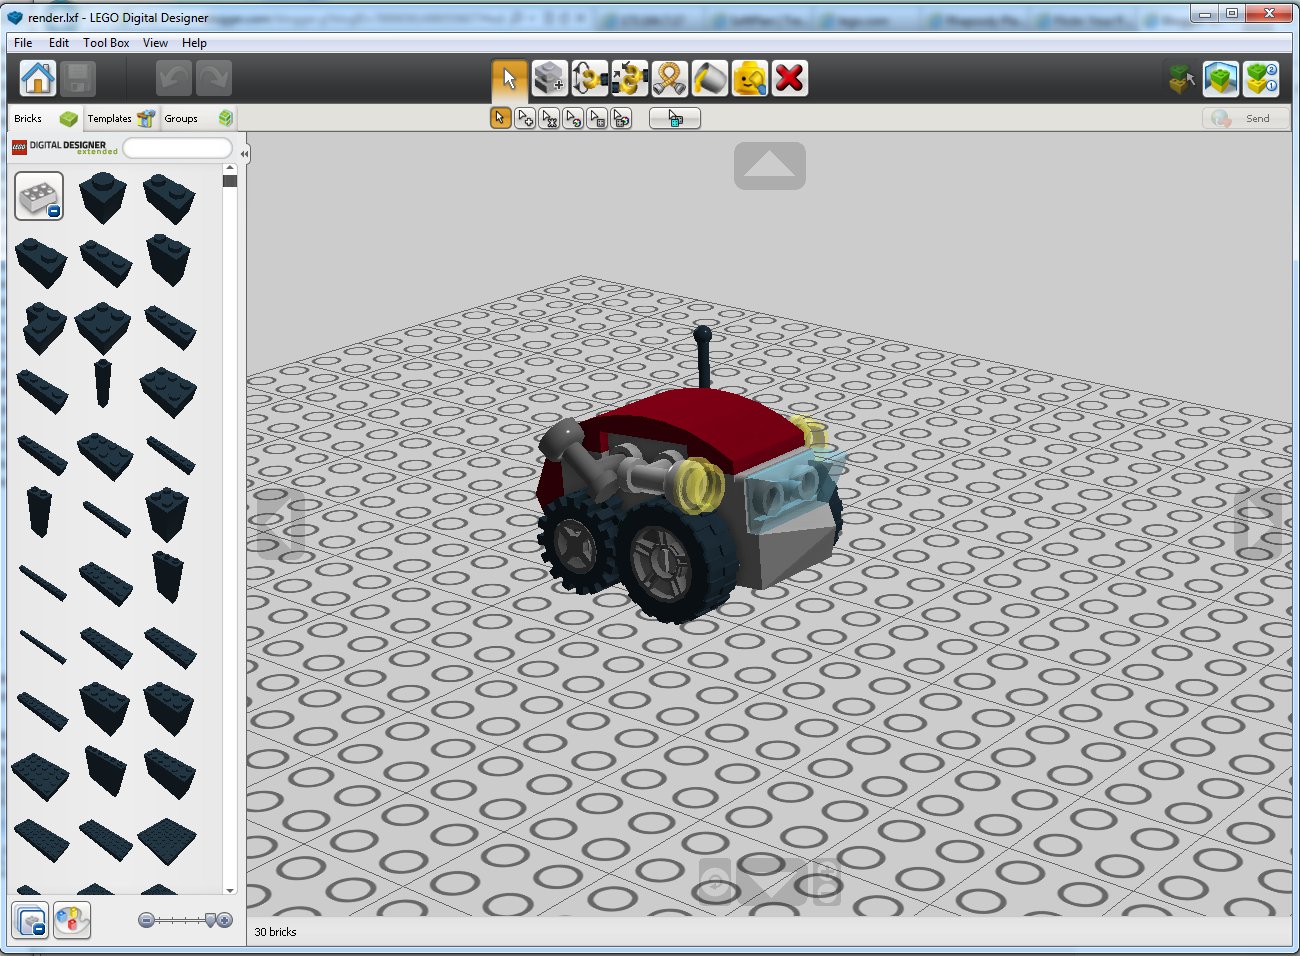Open the Tool Box menu
This screenshot has height=956, width=1300.
tap(106, 43)
